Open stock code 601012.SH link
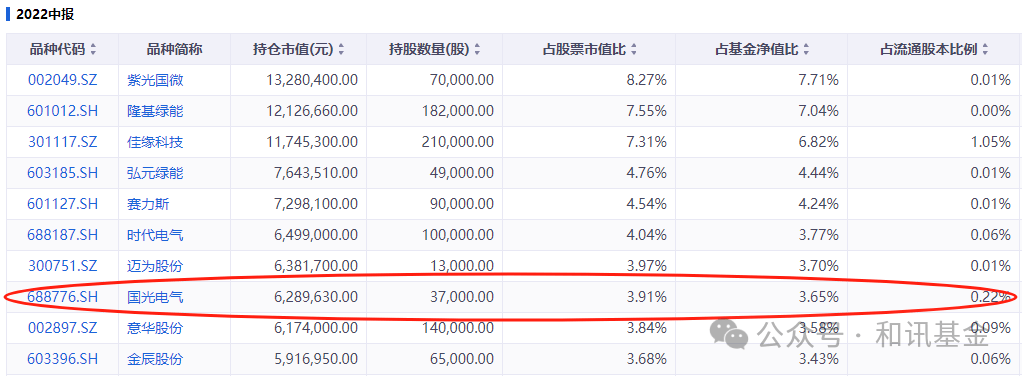Image resolution: width=1022 pixels, height=376 pixels. pos(63,111)
